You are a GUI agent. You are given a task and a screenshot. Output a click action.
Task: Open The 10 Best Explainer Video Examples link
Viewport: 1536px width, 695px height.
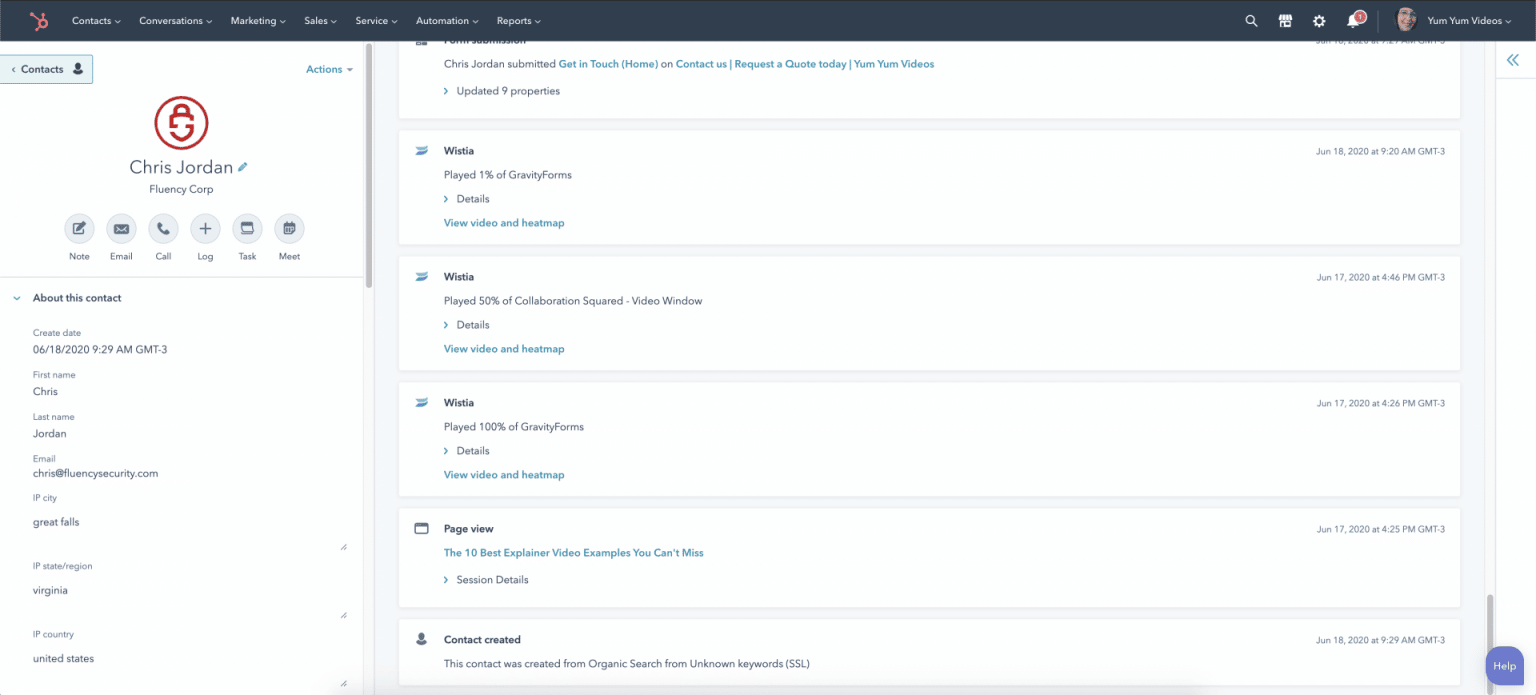[x=574, y=553]
